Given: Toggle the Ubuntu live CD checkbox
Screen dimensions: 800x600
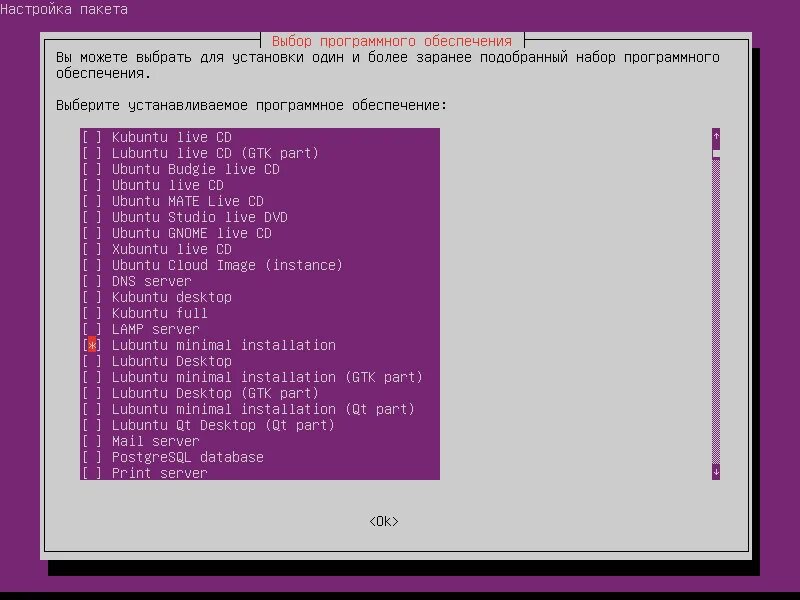Looking at the screenshot, I should tap(92, 185).
